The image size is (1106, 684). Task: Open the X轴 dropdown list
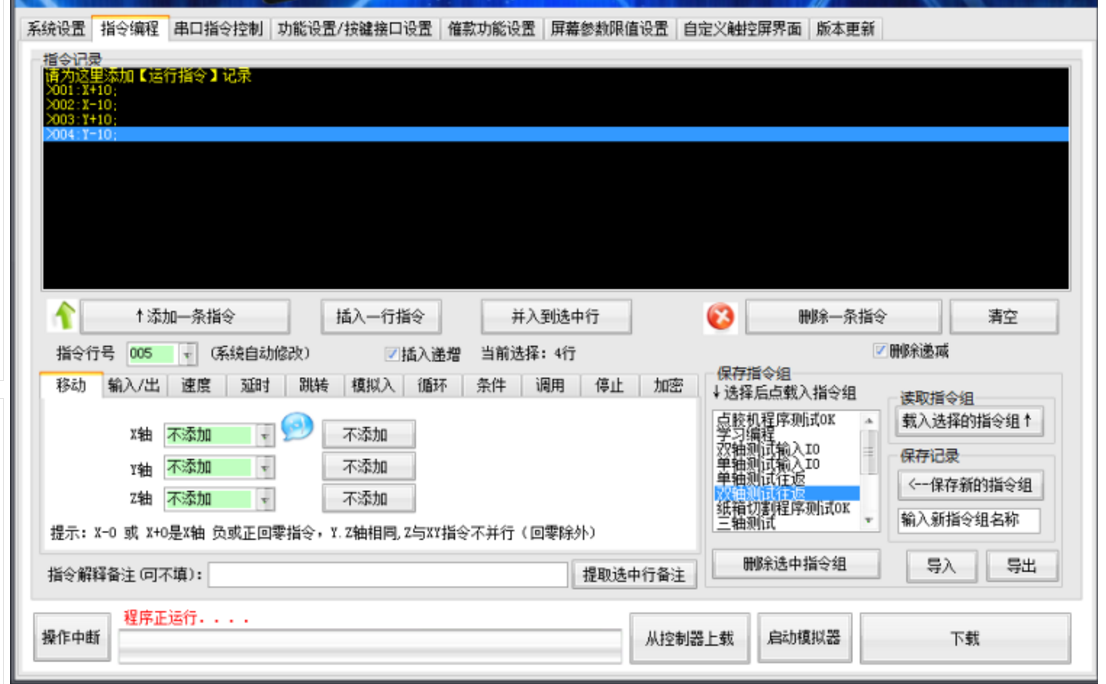pyautogui.click(x=265, y=436)
